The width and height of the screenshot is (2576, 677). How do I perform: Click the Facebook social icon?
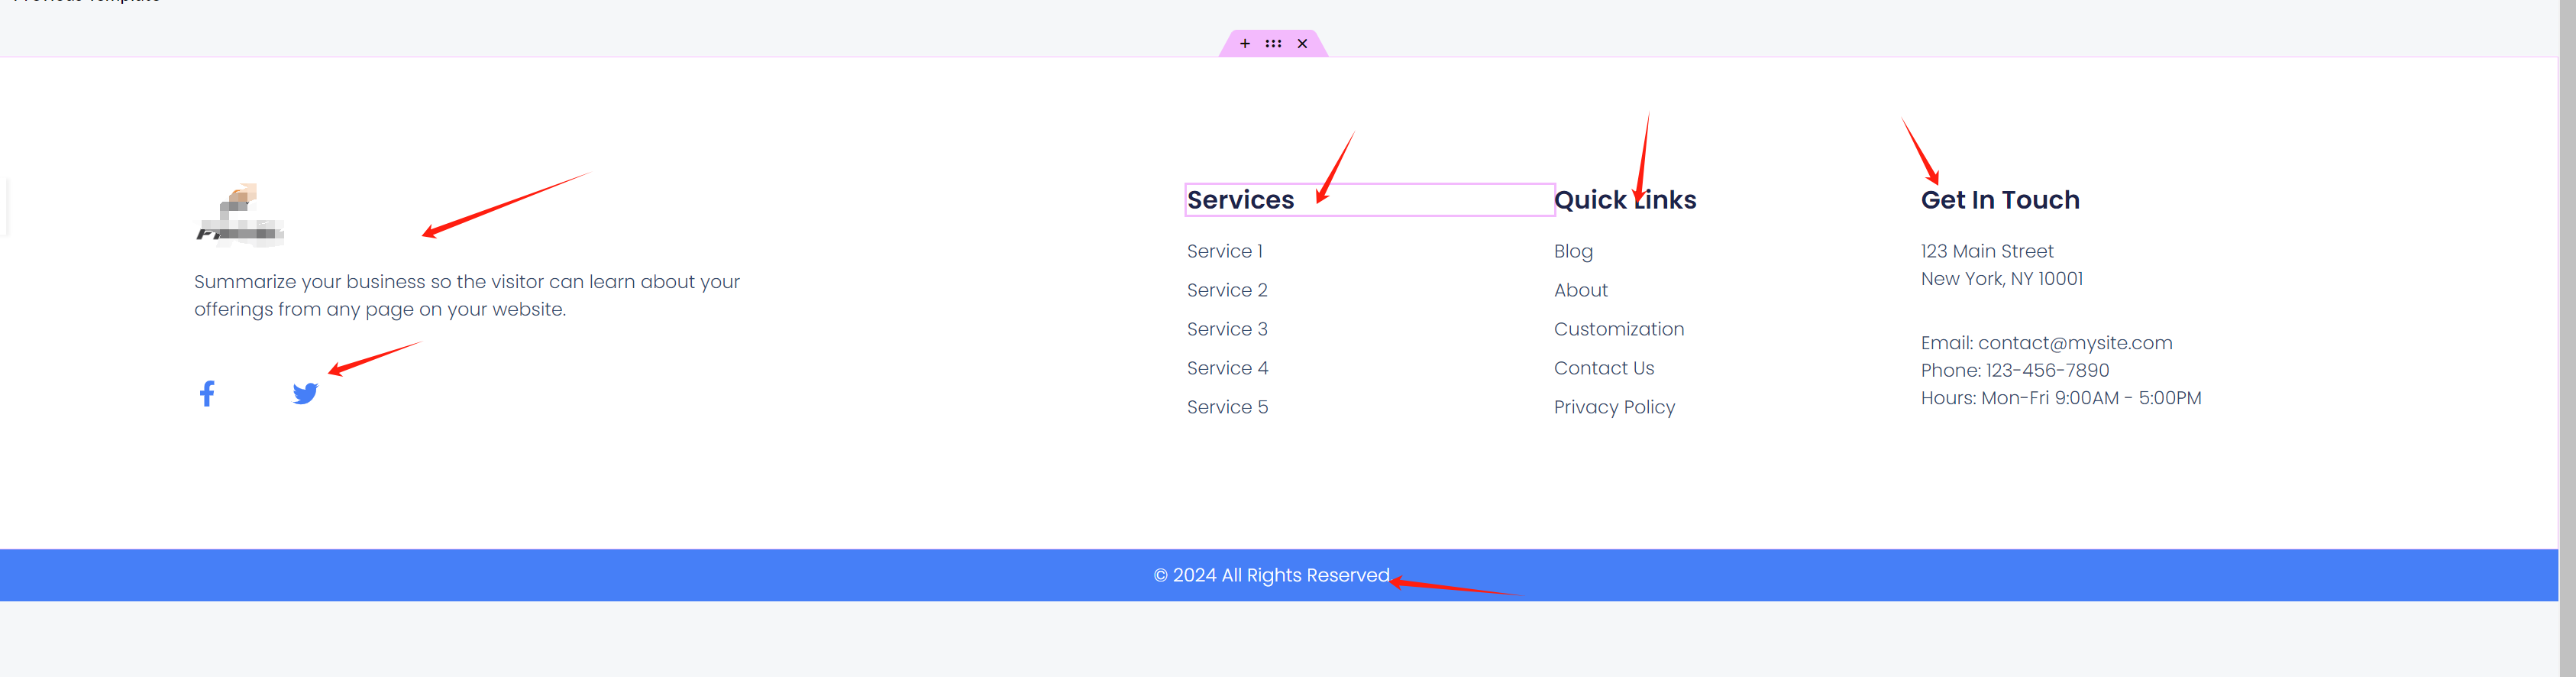coord(207,393)
